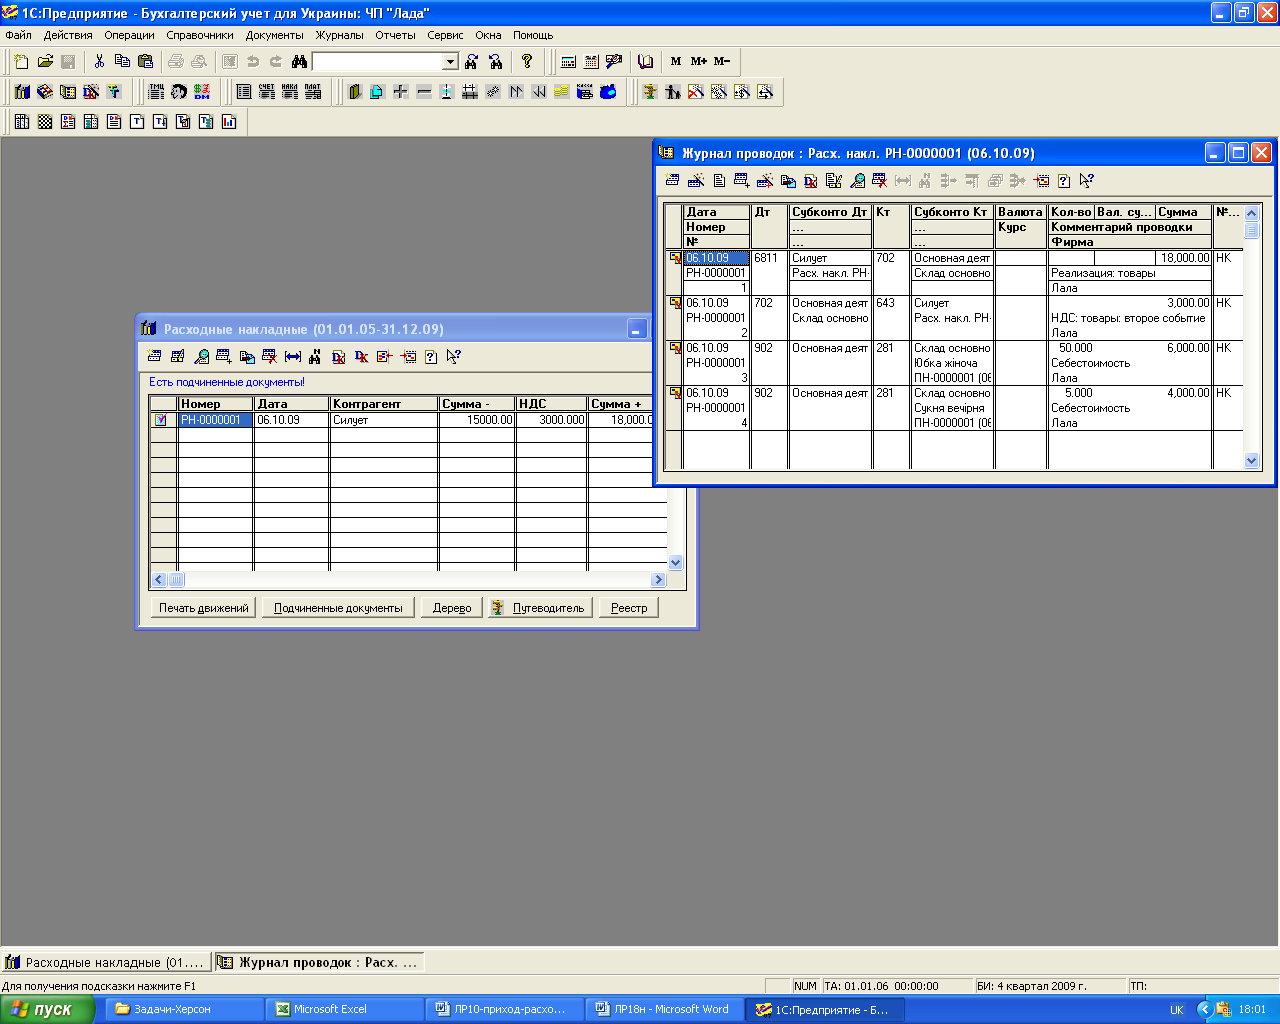Screen dimensions: 1280x1024
Task: Click the binoculars Find icon in main toolbar
Action: 299,62
